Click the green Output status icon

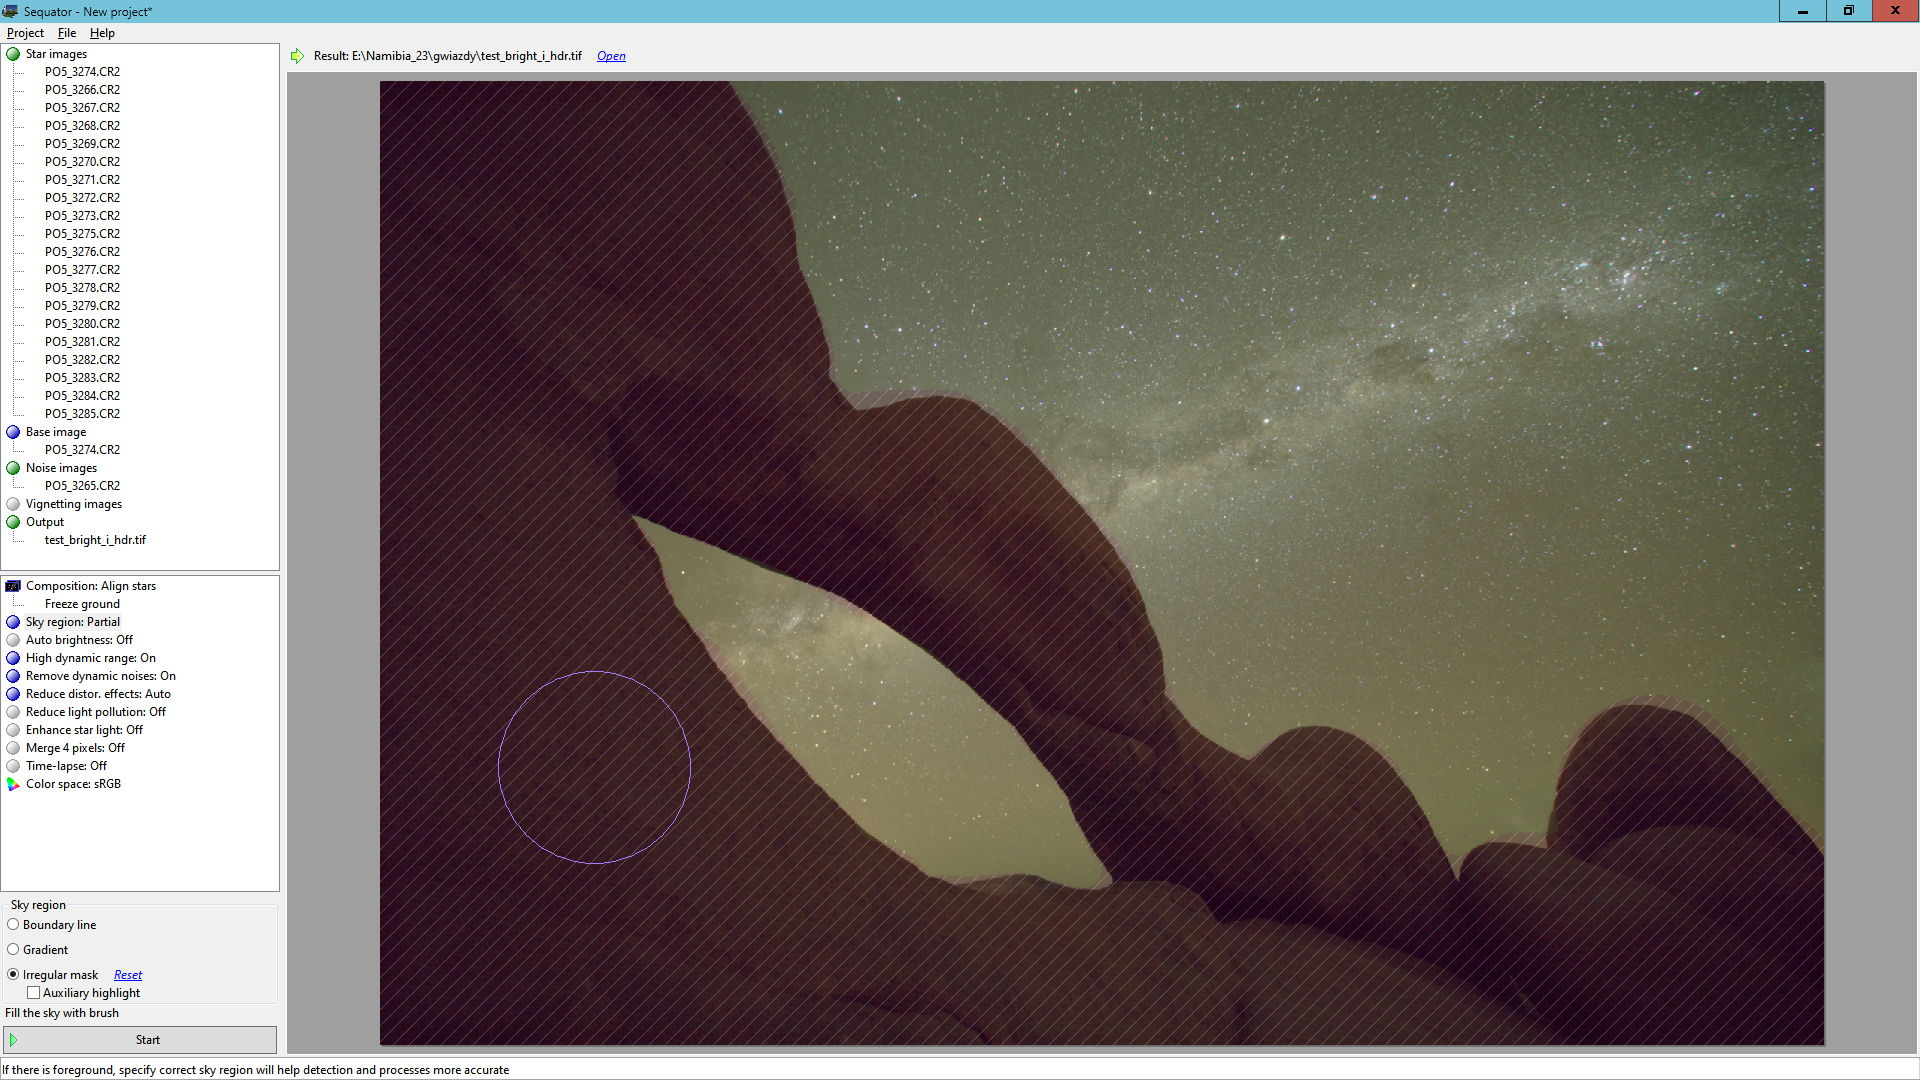[x=13, y=522]
